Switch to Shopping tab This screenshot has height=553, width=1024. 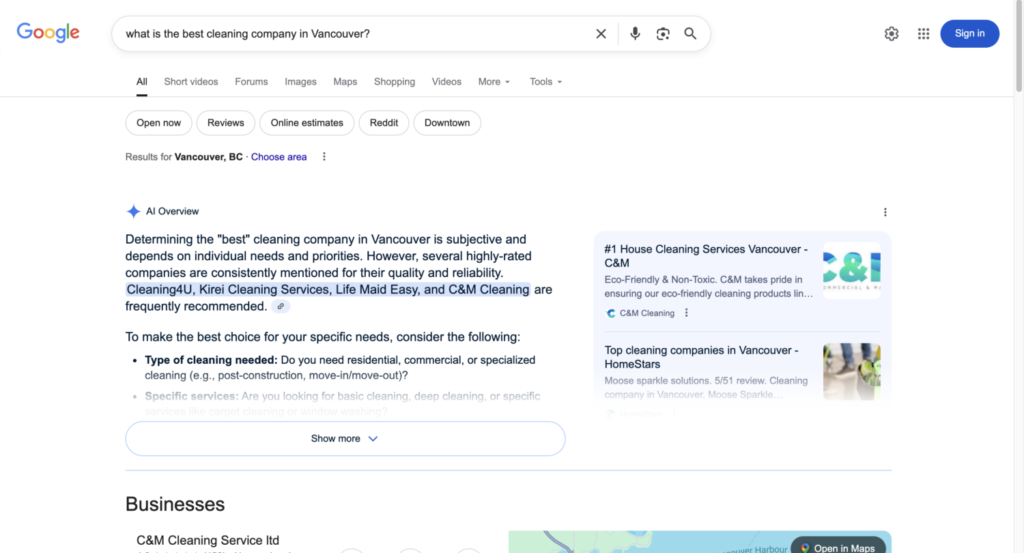[394, 82]
